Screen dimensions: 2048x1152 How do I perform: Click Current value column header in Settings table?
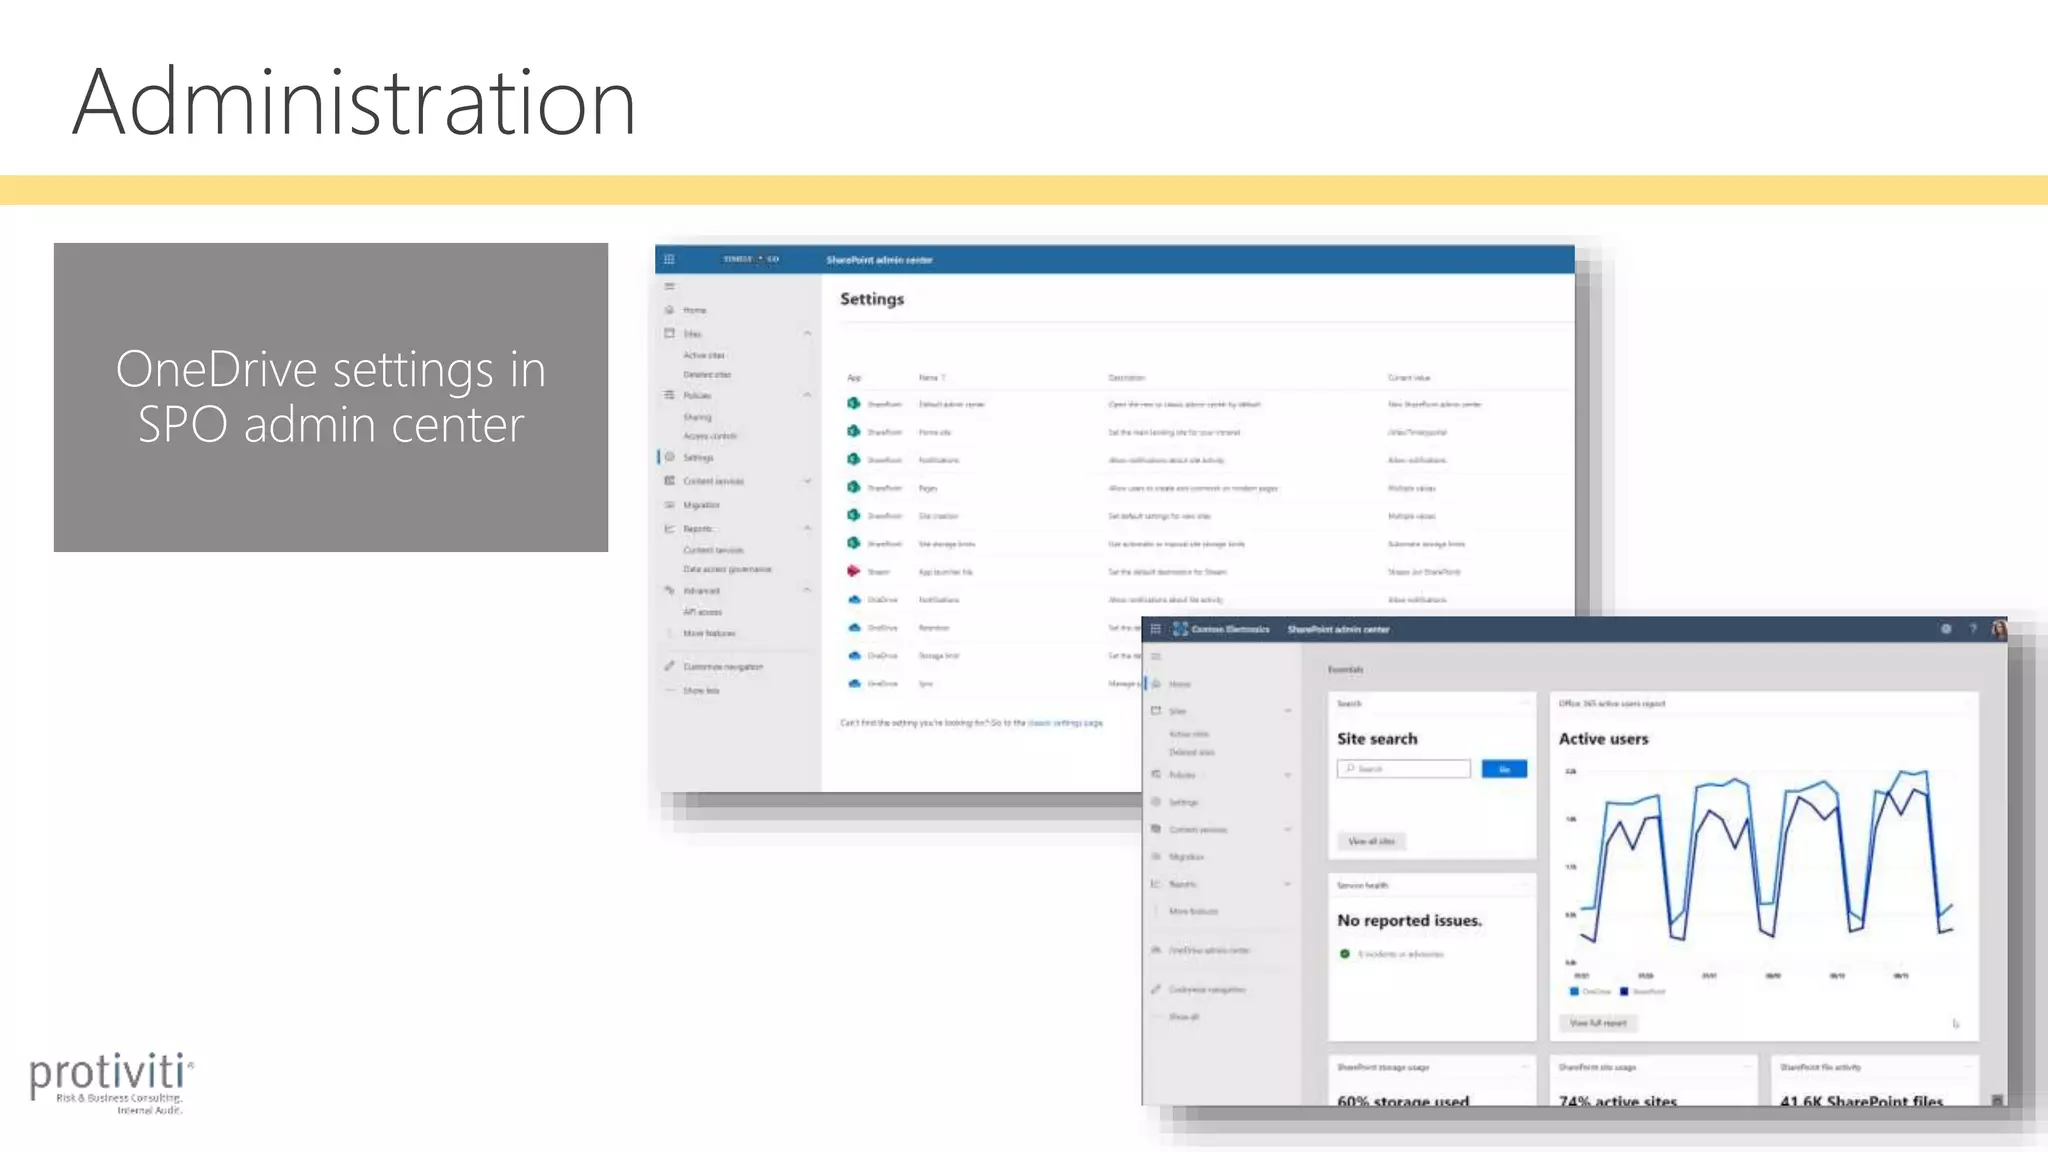(x=1409, y=378)
